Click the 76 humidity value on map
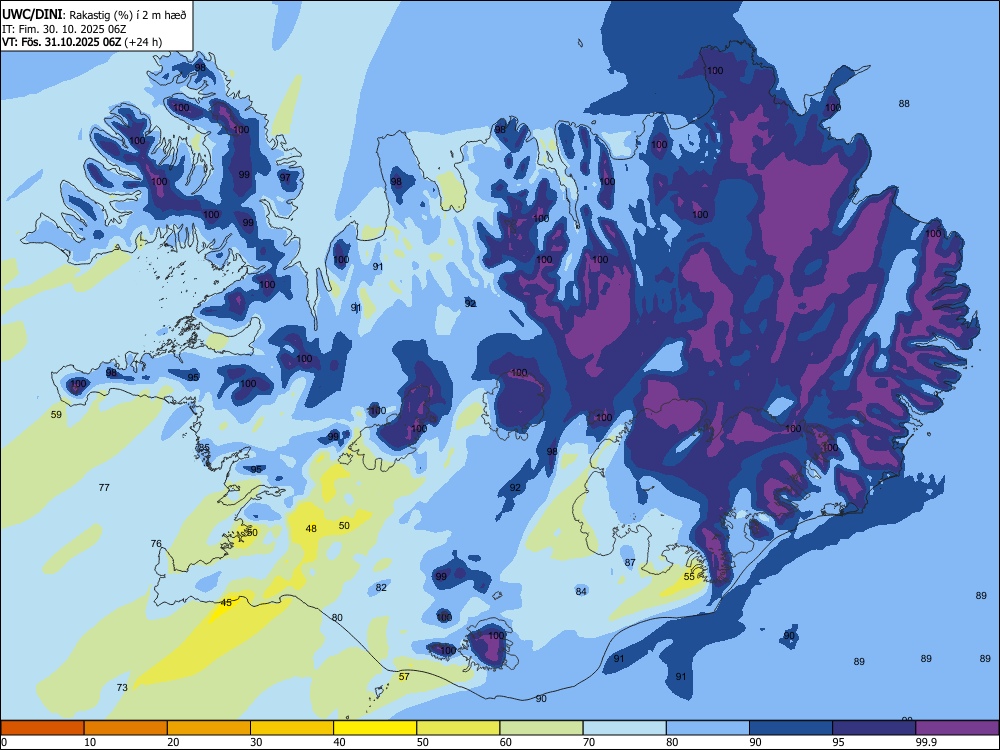The width and height of the screenshot is (1000, 750). point(156,543)
